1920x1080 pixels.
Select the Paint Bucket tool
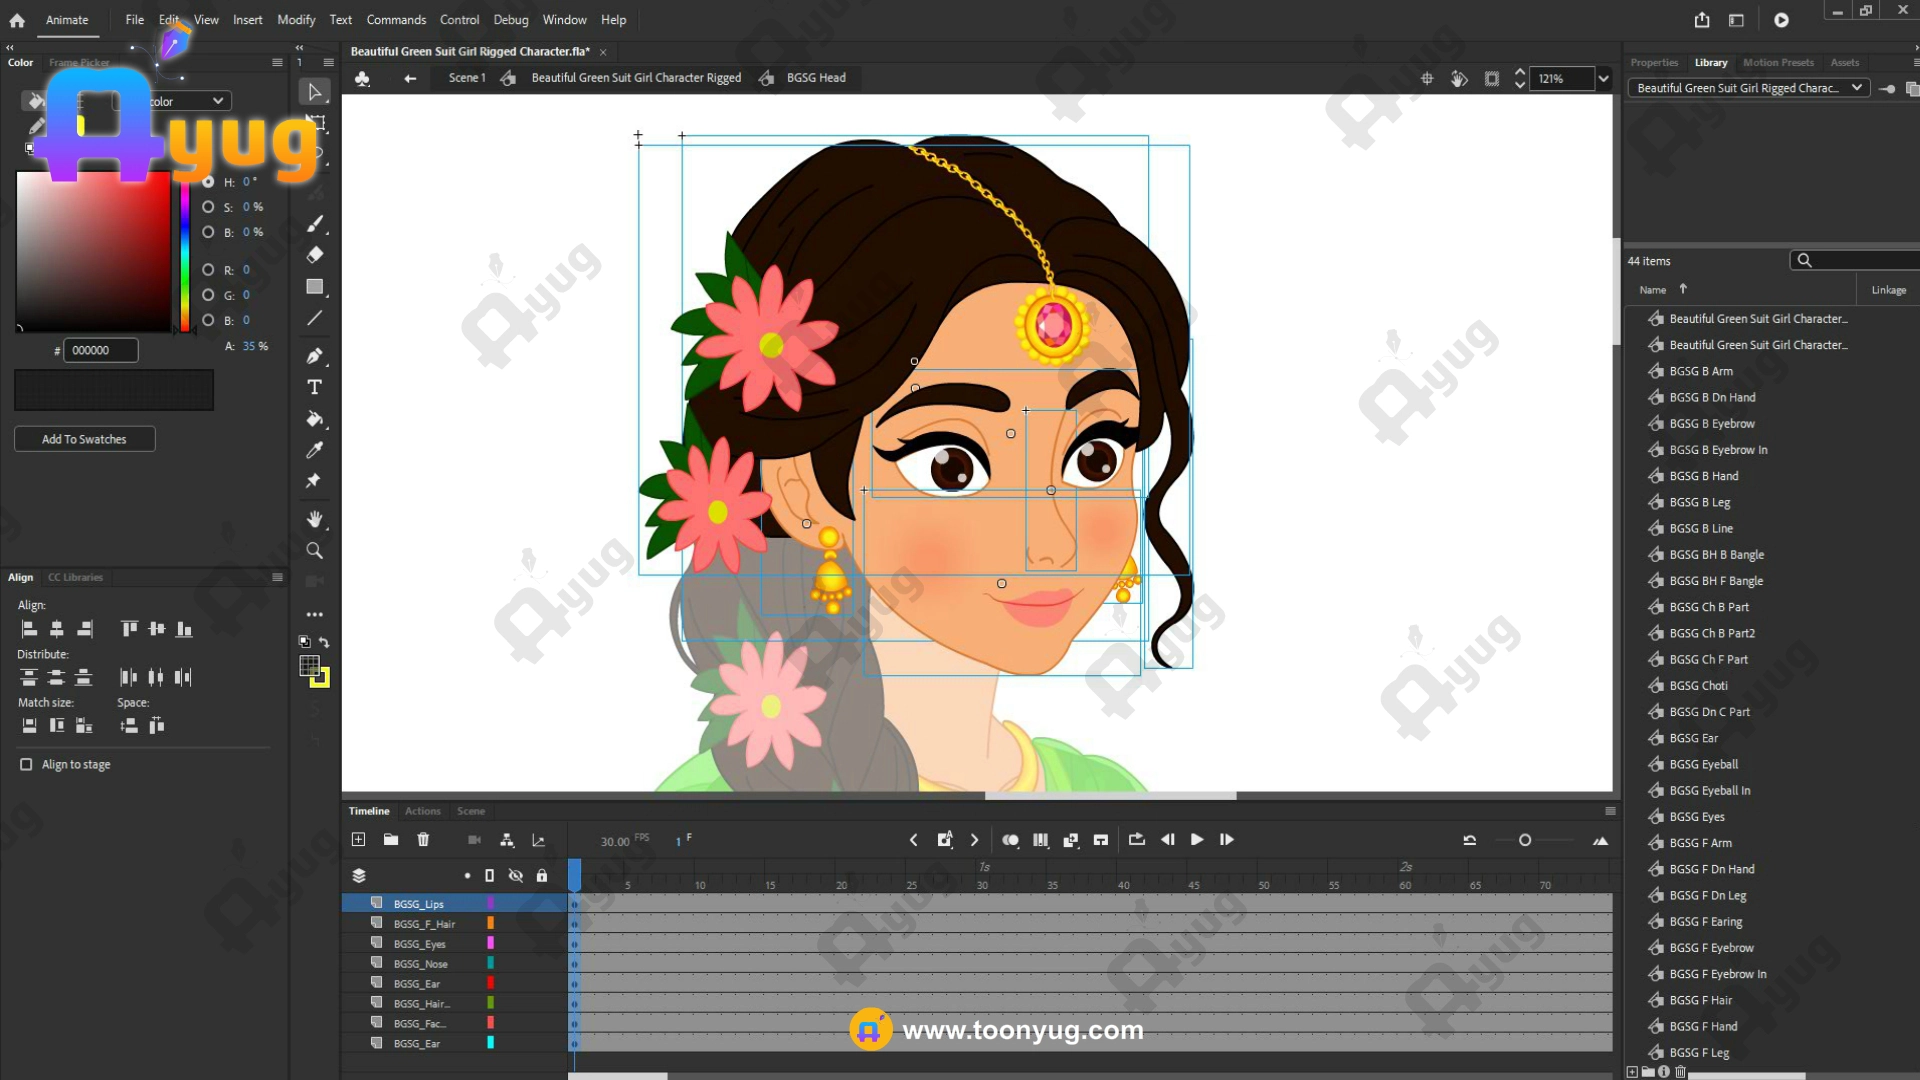tap(314, 419)
